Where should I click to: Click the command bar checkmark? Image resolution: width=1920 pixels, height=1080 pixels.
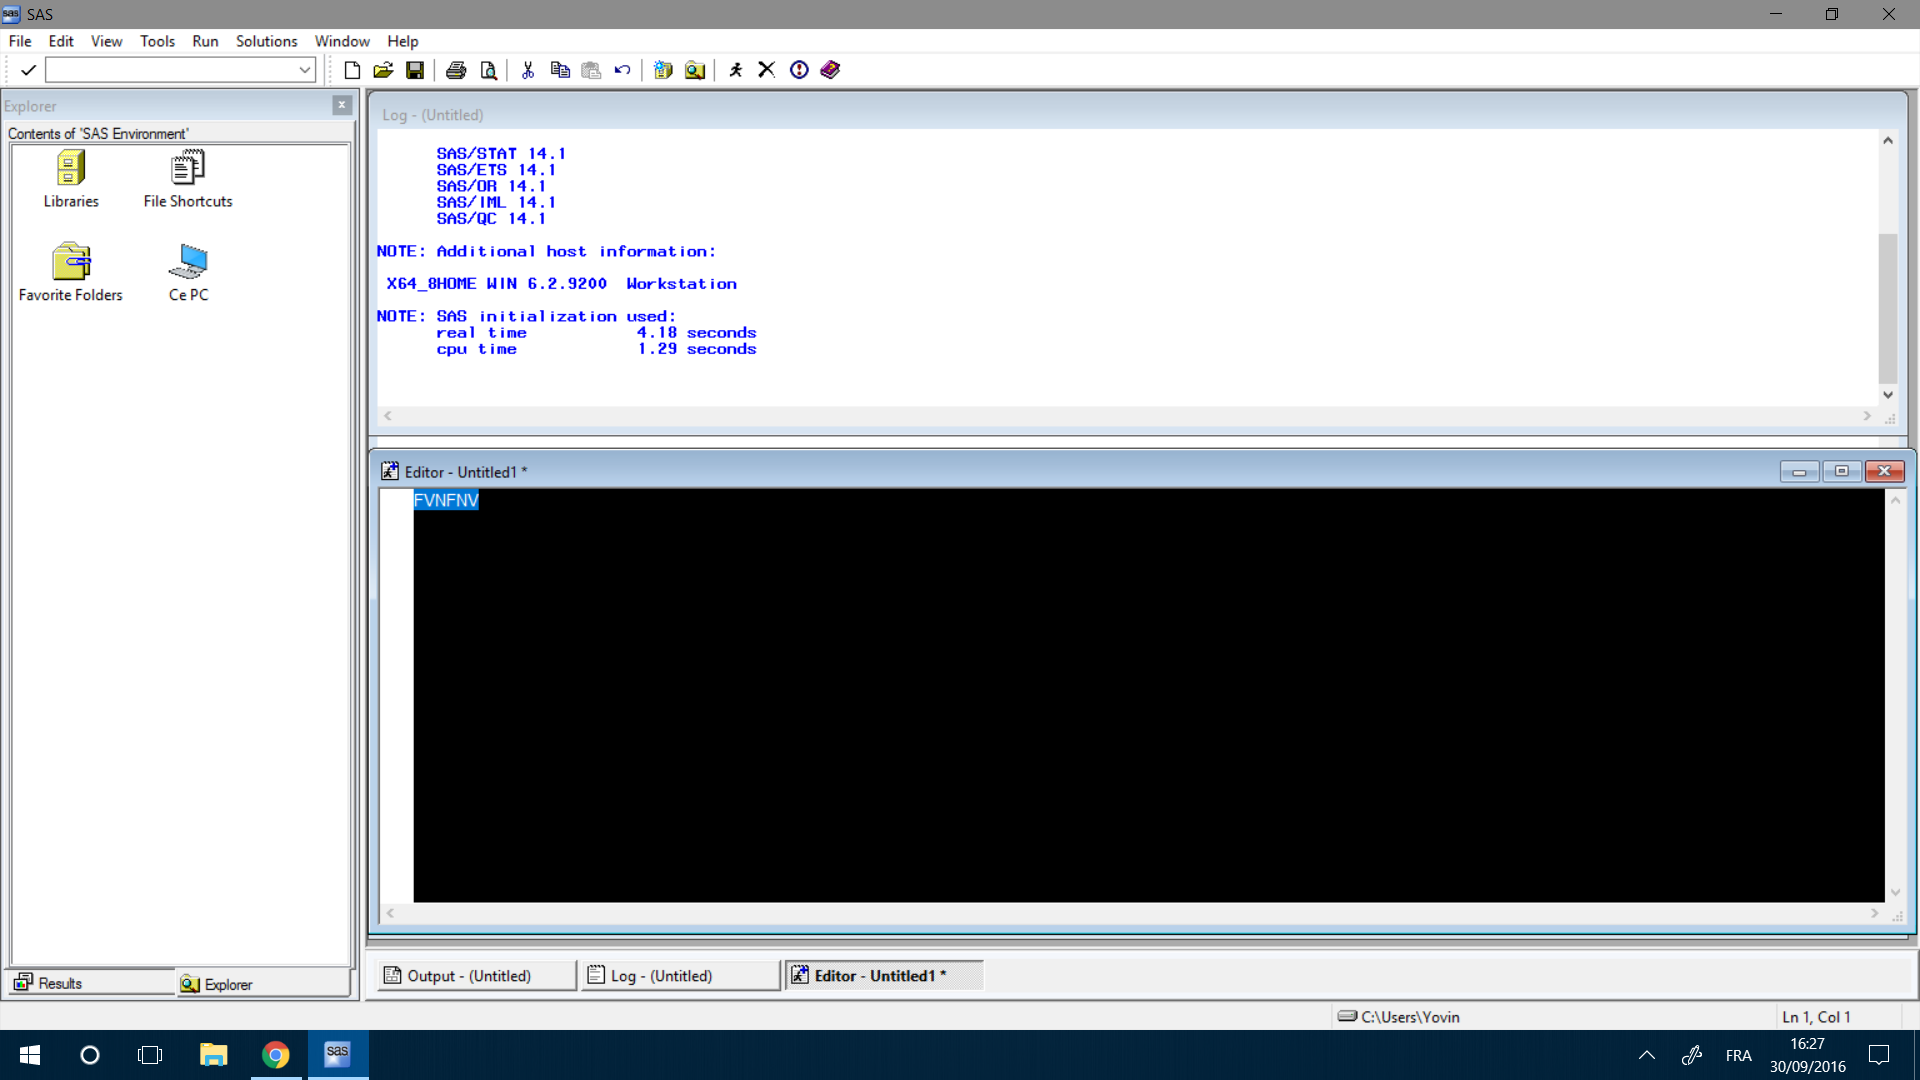28,70
